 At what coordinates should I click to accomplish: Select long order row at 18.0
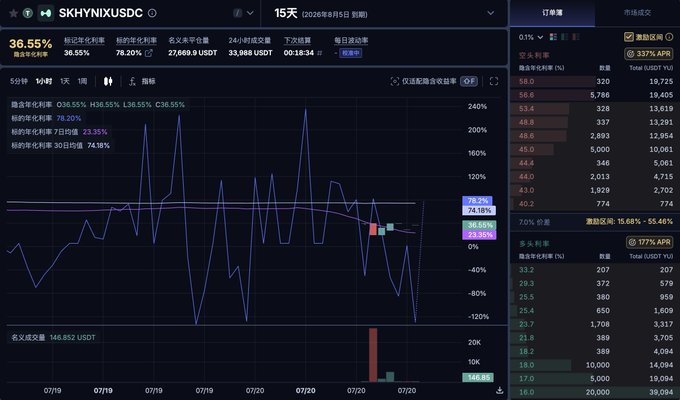pos(595,365)
